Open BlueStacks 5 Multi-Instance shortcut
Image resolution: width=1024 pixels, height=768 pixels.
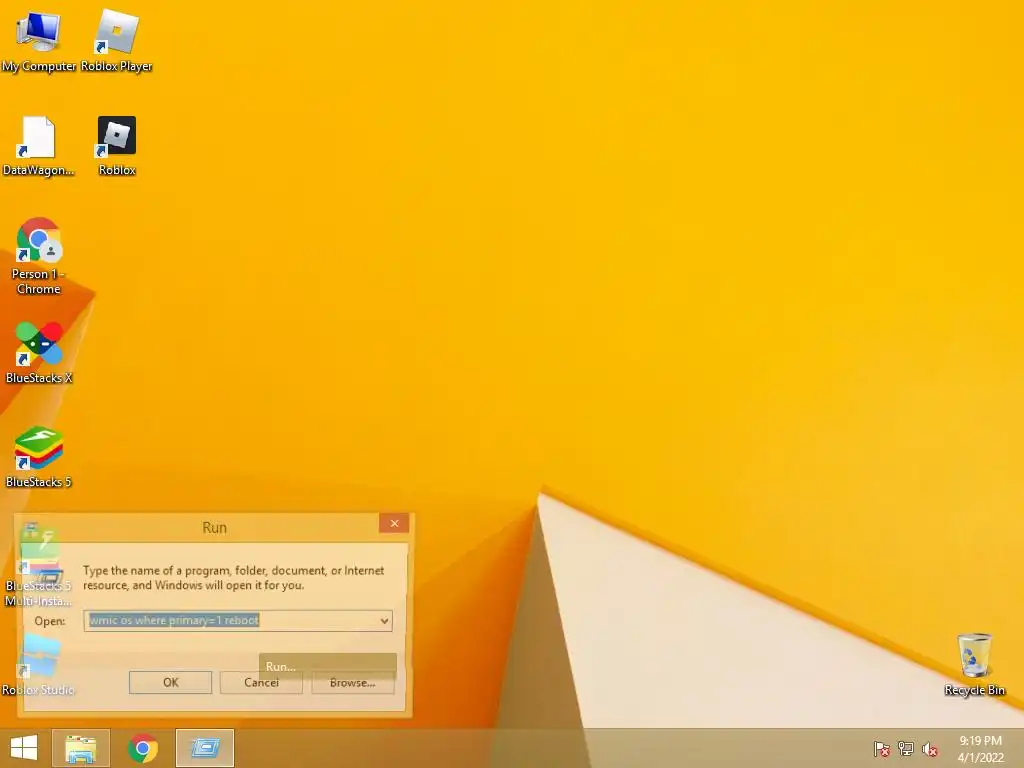[x=39, y=567]
